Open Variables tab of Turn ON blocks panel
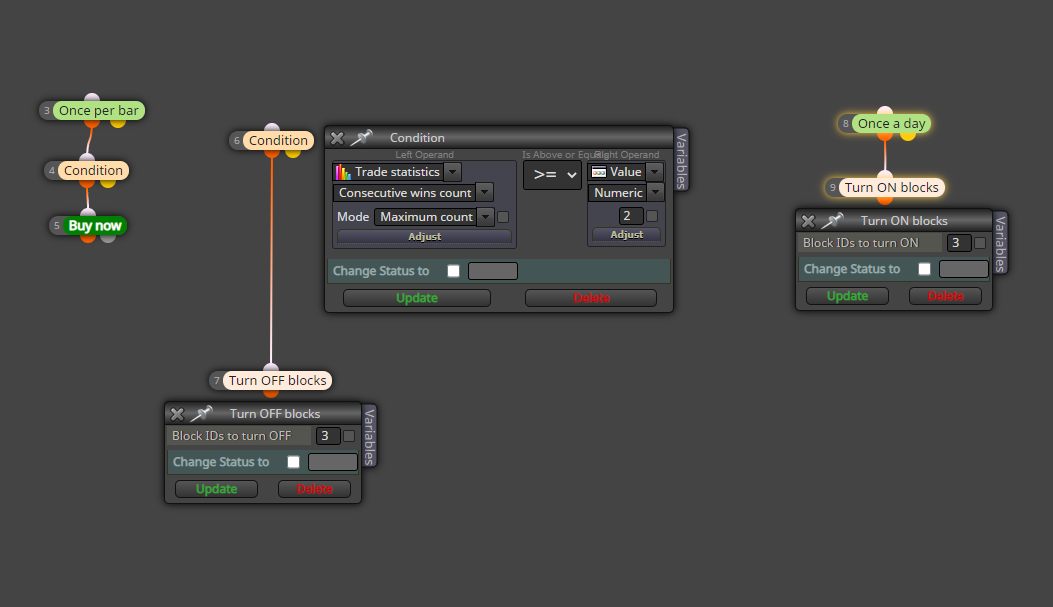The height and width of the screenshot is (607, 1053). point(1000,243)
